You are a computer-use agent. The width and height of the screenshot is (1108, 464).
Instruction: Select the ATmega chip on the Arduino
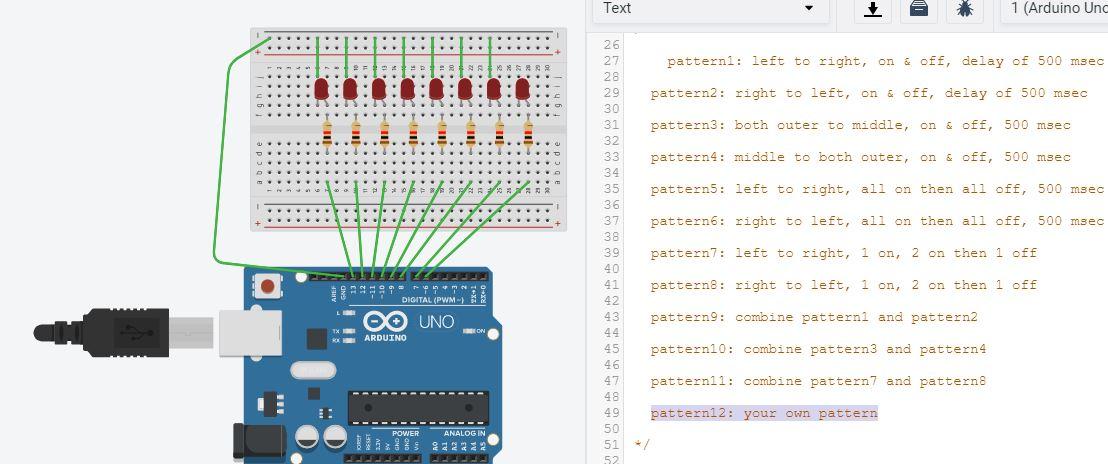point(418,408)
